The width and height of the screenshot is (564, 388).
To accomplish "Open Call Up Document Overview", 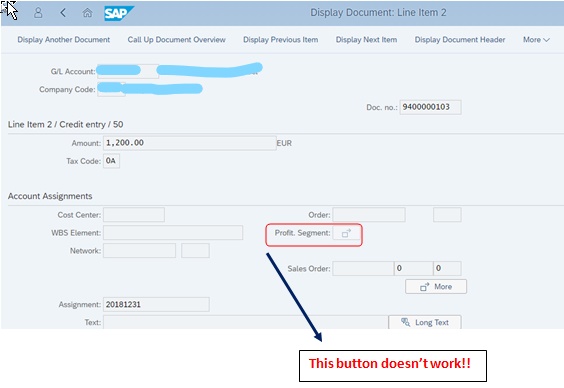I will (176, 40).
